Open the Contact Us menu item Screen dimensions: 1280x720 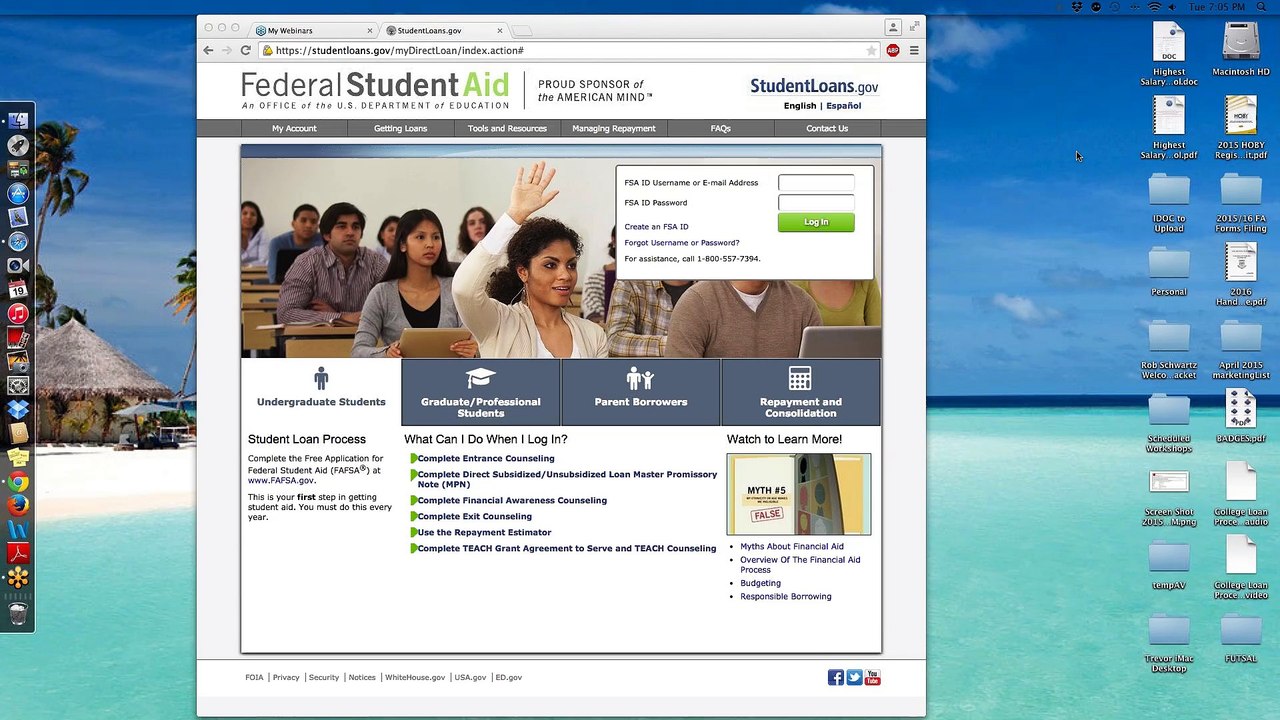pyautogui.click(x=827, y=128)
